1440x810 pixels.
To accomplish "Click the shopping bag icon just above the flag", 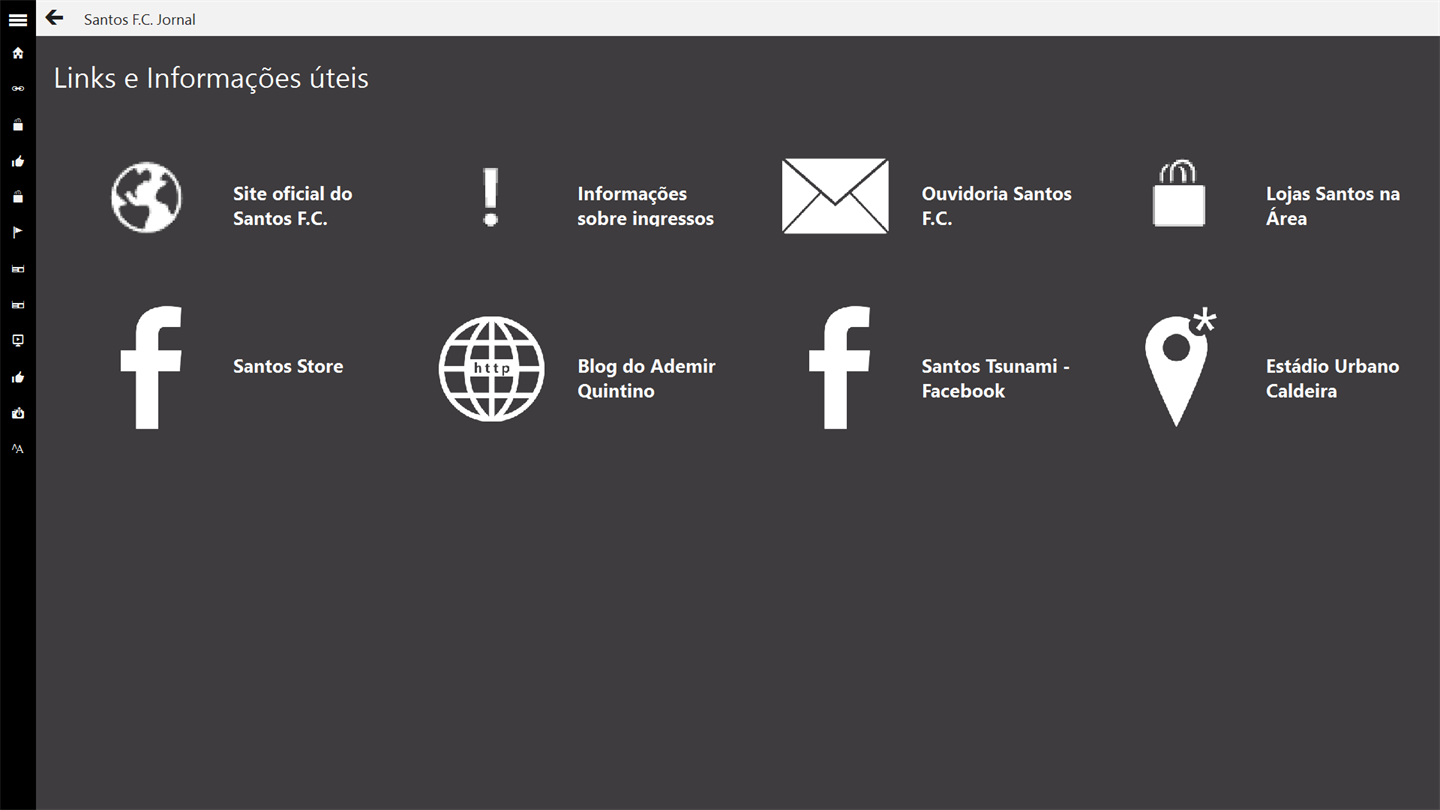I will [x=18, y=197].
